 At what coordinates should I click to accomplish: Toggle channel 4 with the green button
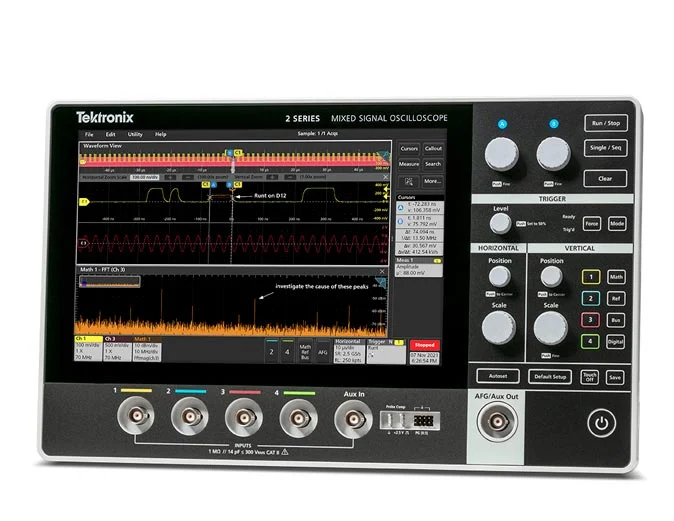[590, 342]
